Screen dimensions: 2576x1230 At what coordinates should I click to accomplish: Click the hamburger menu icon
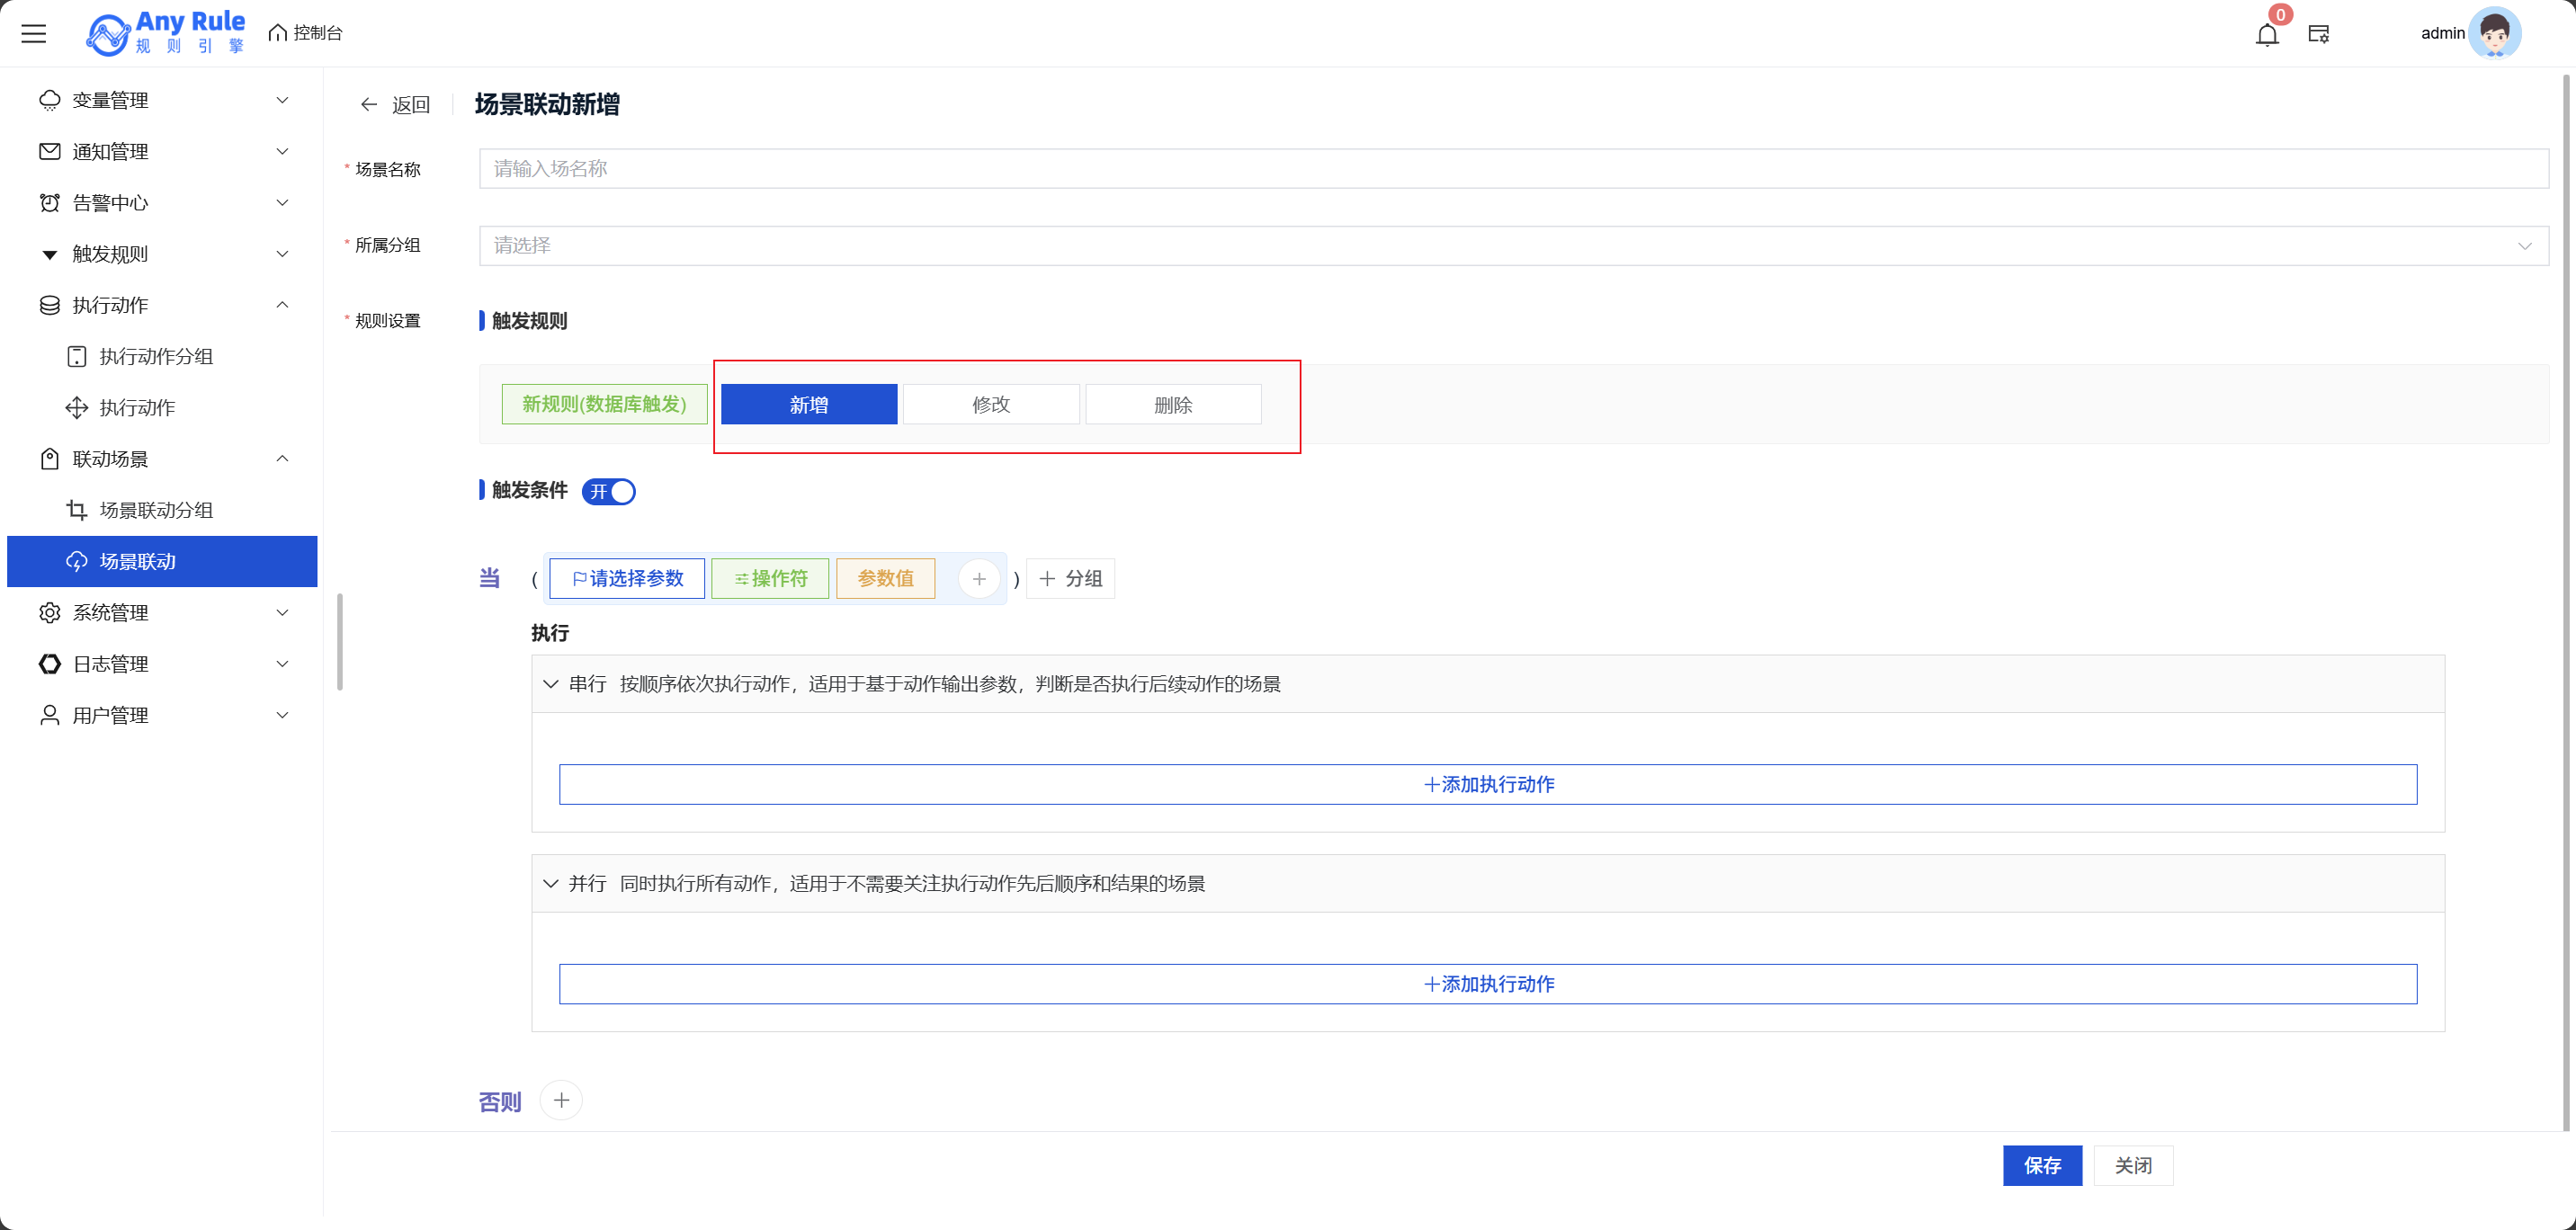(34, 34)
